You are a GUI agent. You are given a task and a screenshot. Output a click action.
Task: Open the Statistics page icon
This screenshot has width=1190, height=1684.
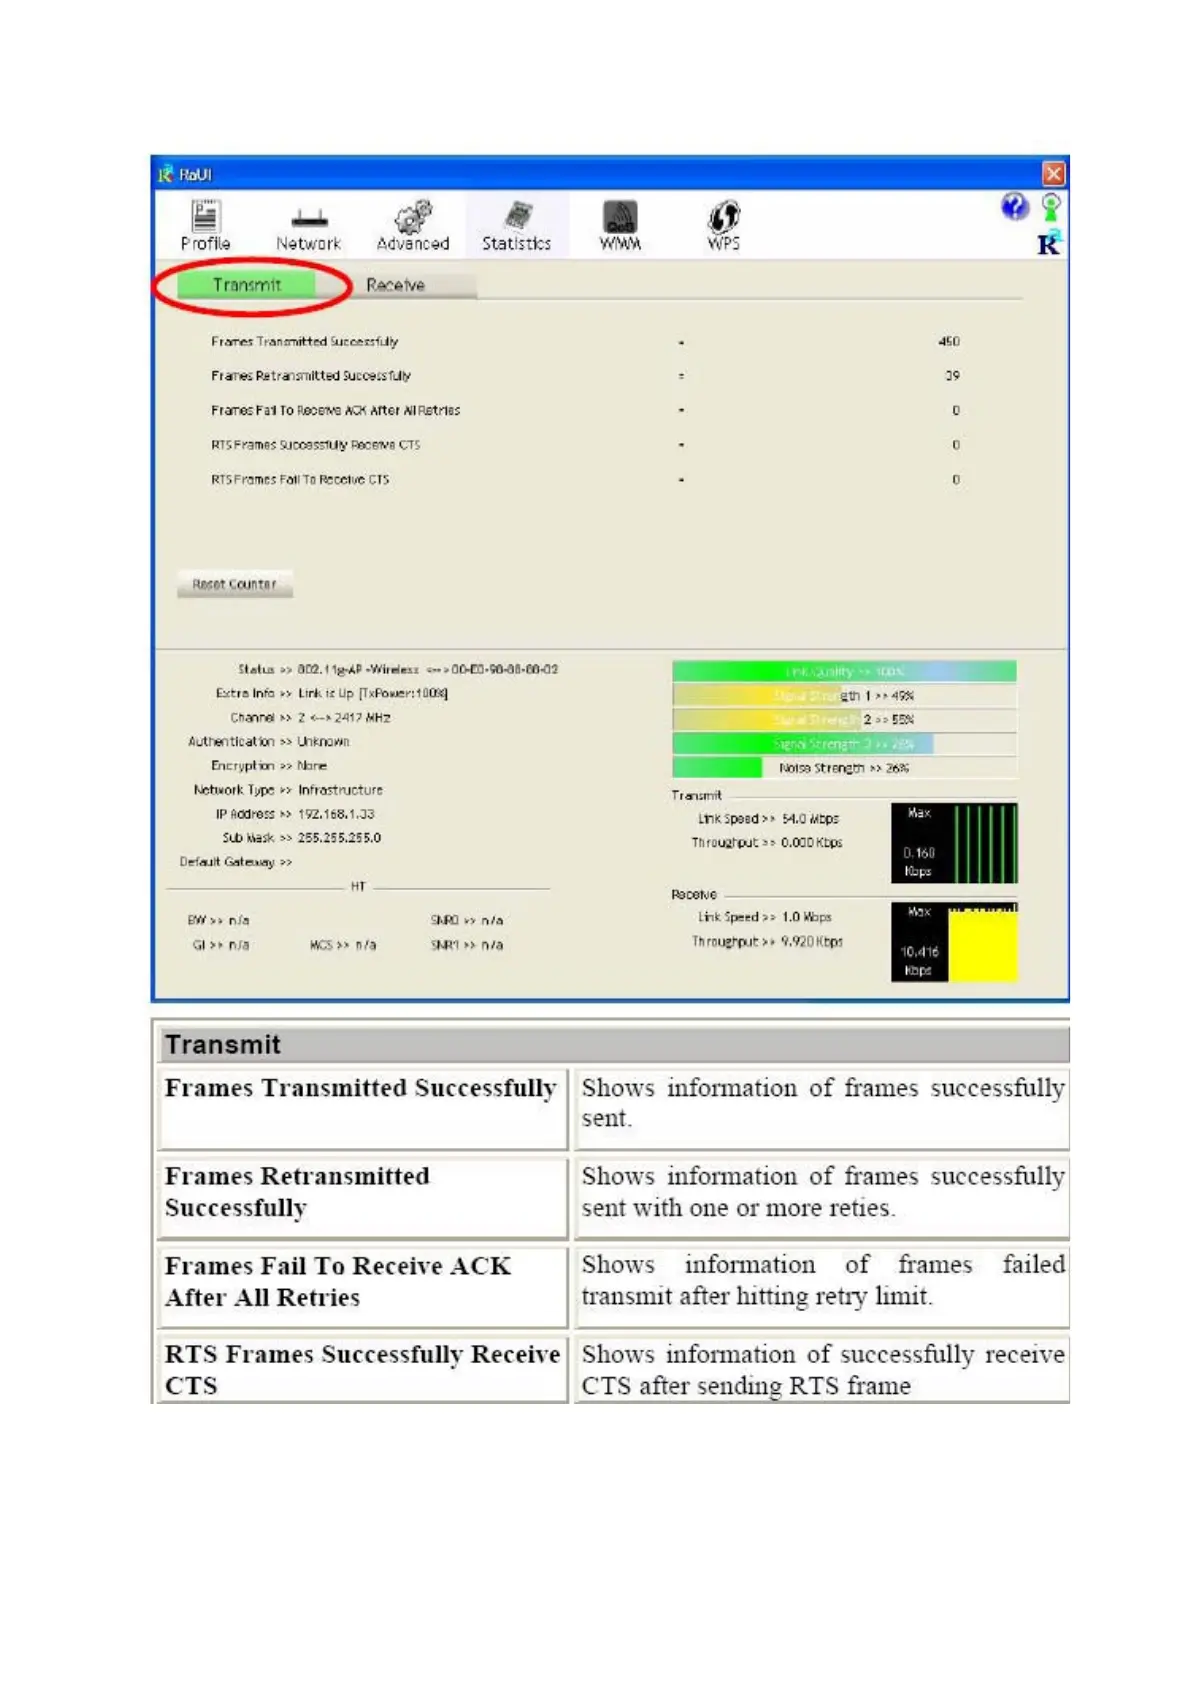516,225
